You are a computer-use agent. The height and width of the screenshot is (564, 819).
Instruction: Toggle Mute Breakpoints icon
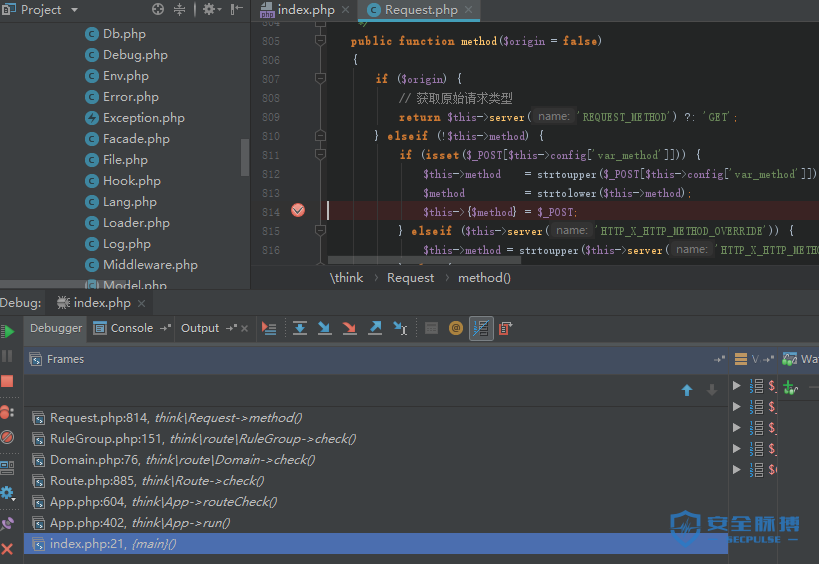(7, 437)
